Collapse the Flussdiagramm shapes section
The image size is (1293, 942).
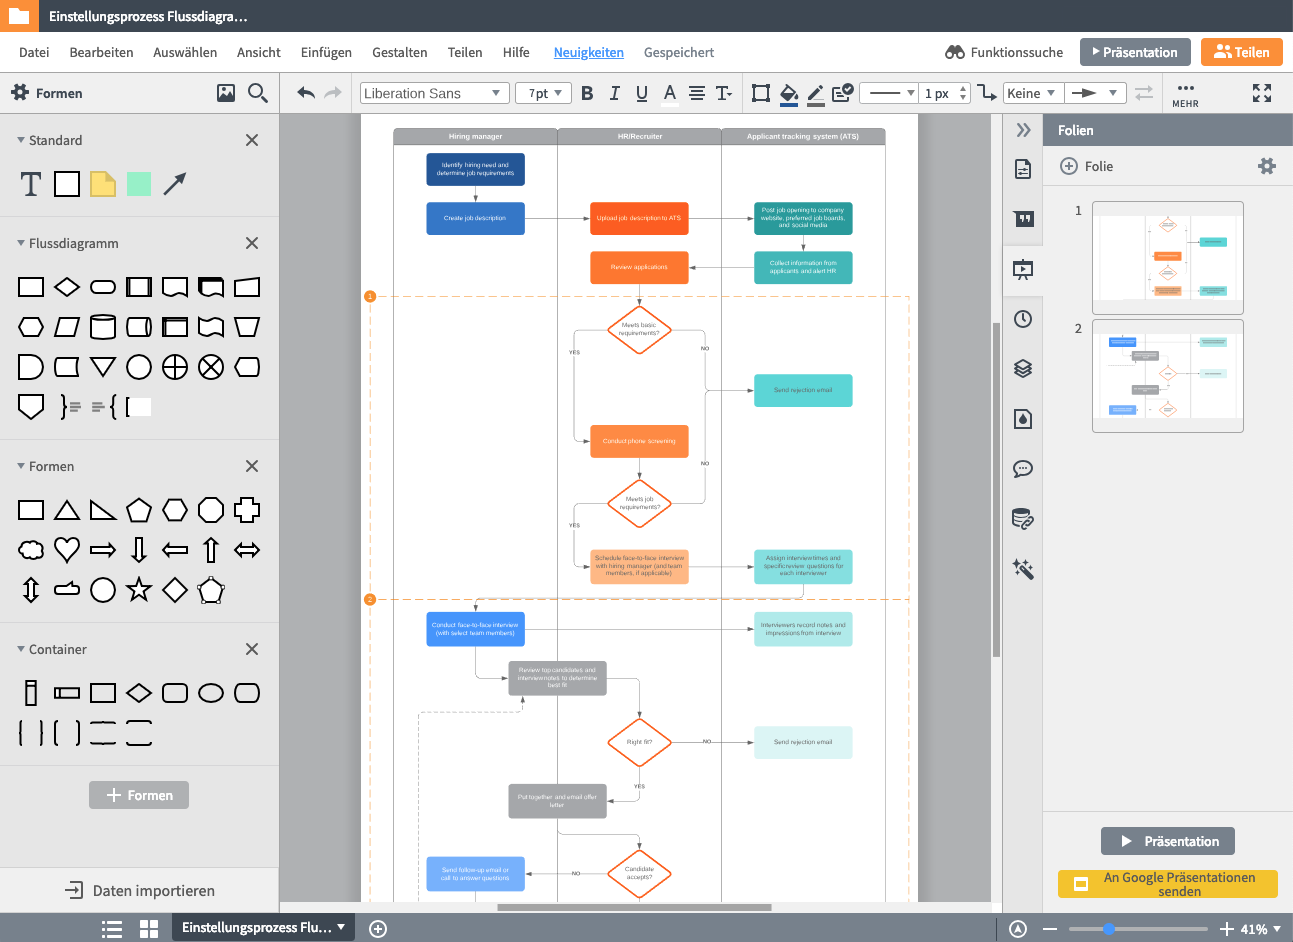[22, 243]
